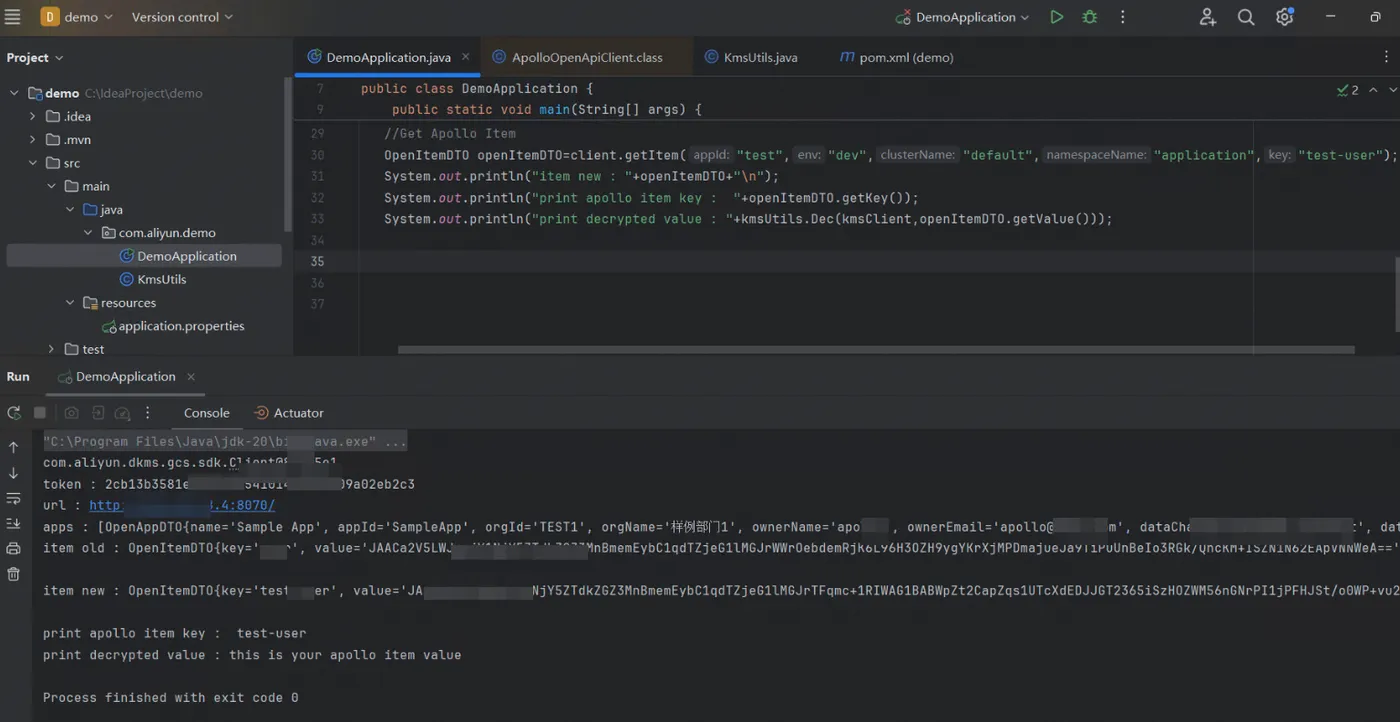Place cursor on empty line 35
Screen dimensions: 1400x722
click(846, 261)
